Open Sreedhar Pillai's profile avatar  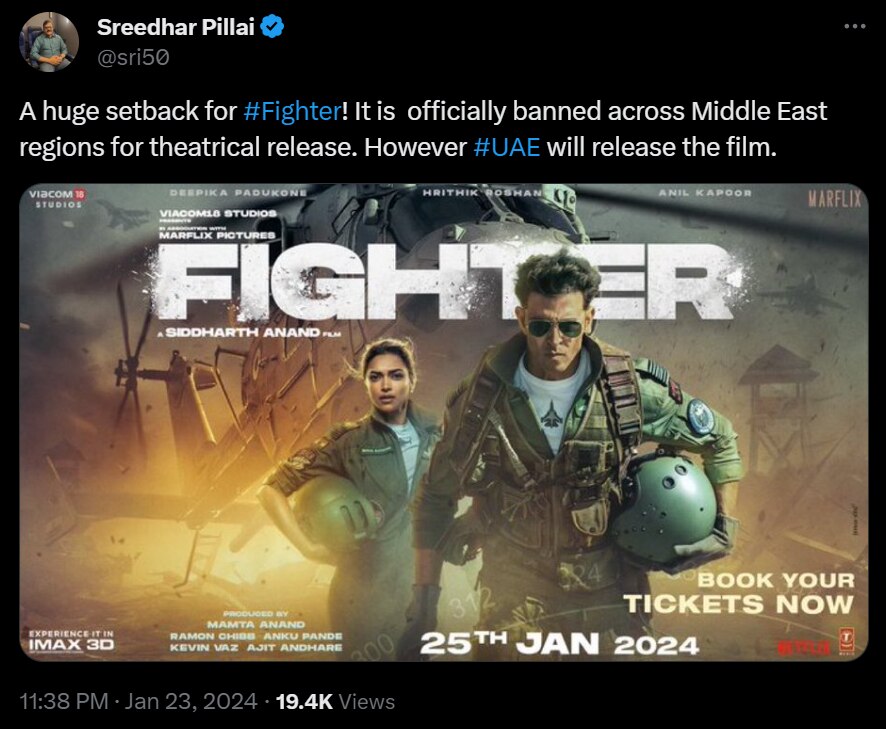[49, 42]
